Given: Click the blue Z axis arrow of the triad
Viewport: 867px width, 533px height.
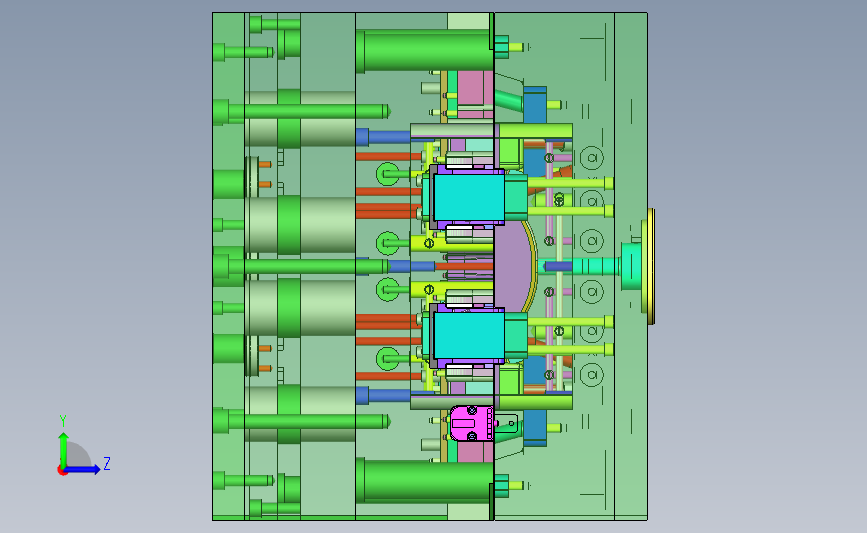Looking at the screenshot, I should pyautogui.click(x=82, y=470).
